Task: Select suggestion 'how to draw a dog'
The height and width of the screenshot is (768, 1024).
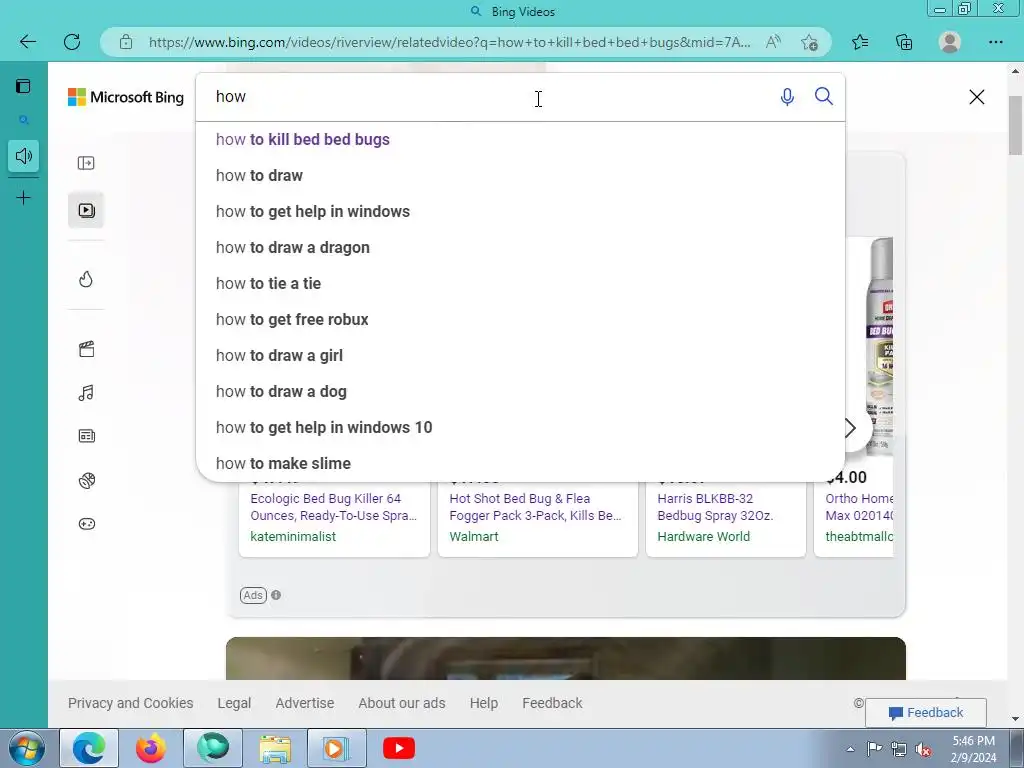Action: (520, 391)
